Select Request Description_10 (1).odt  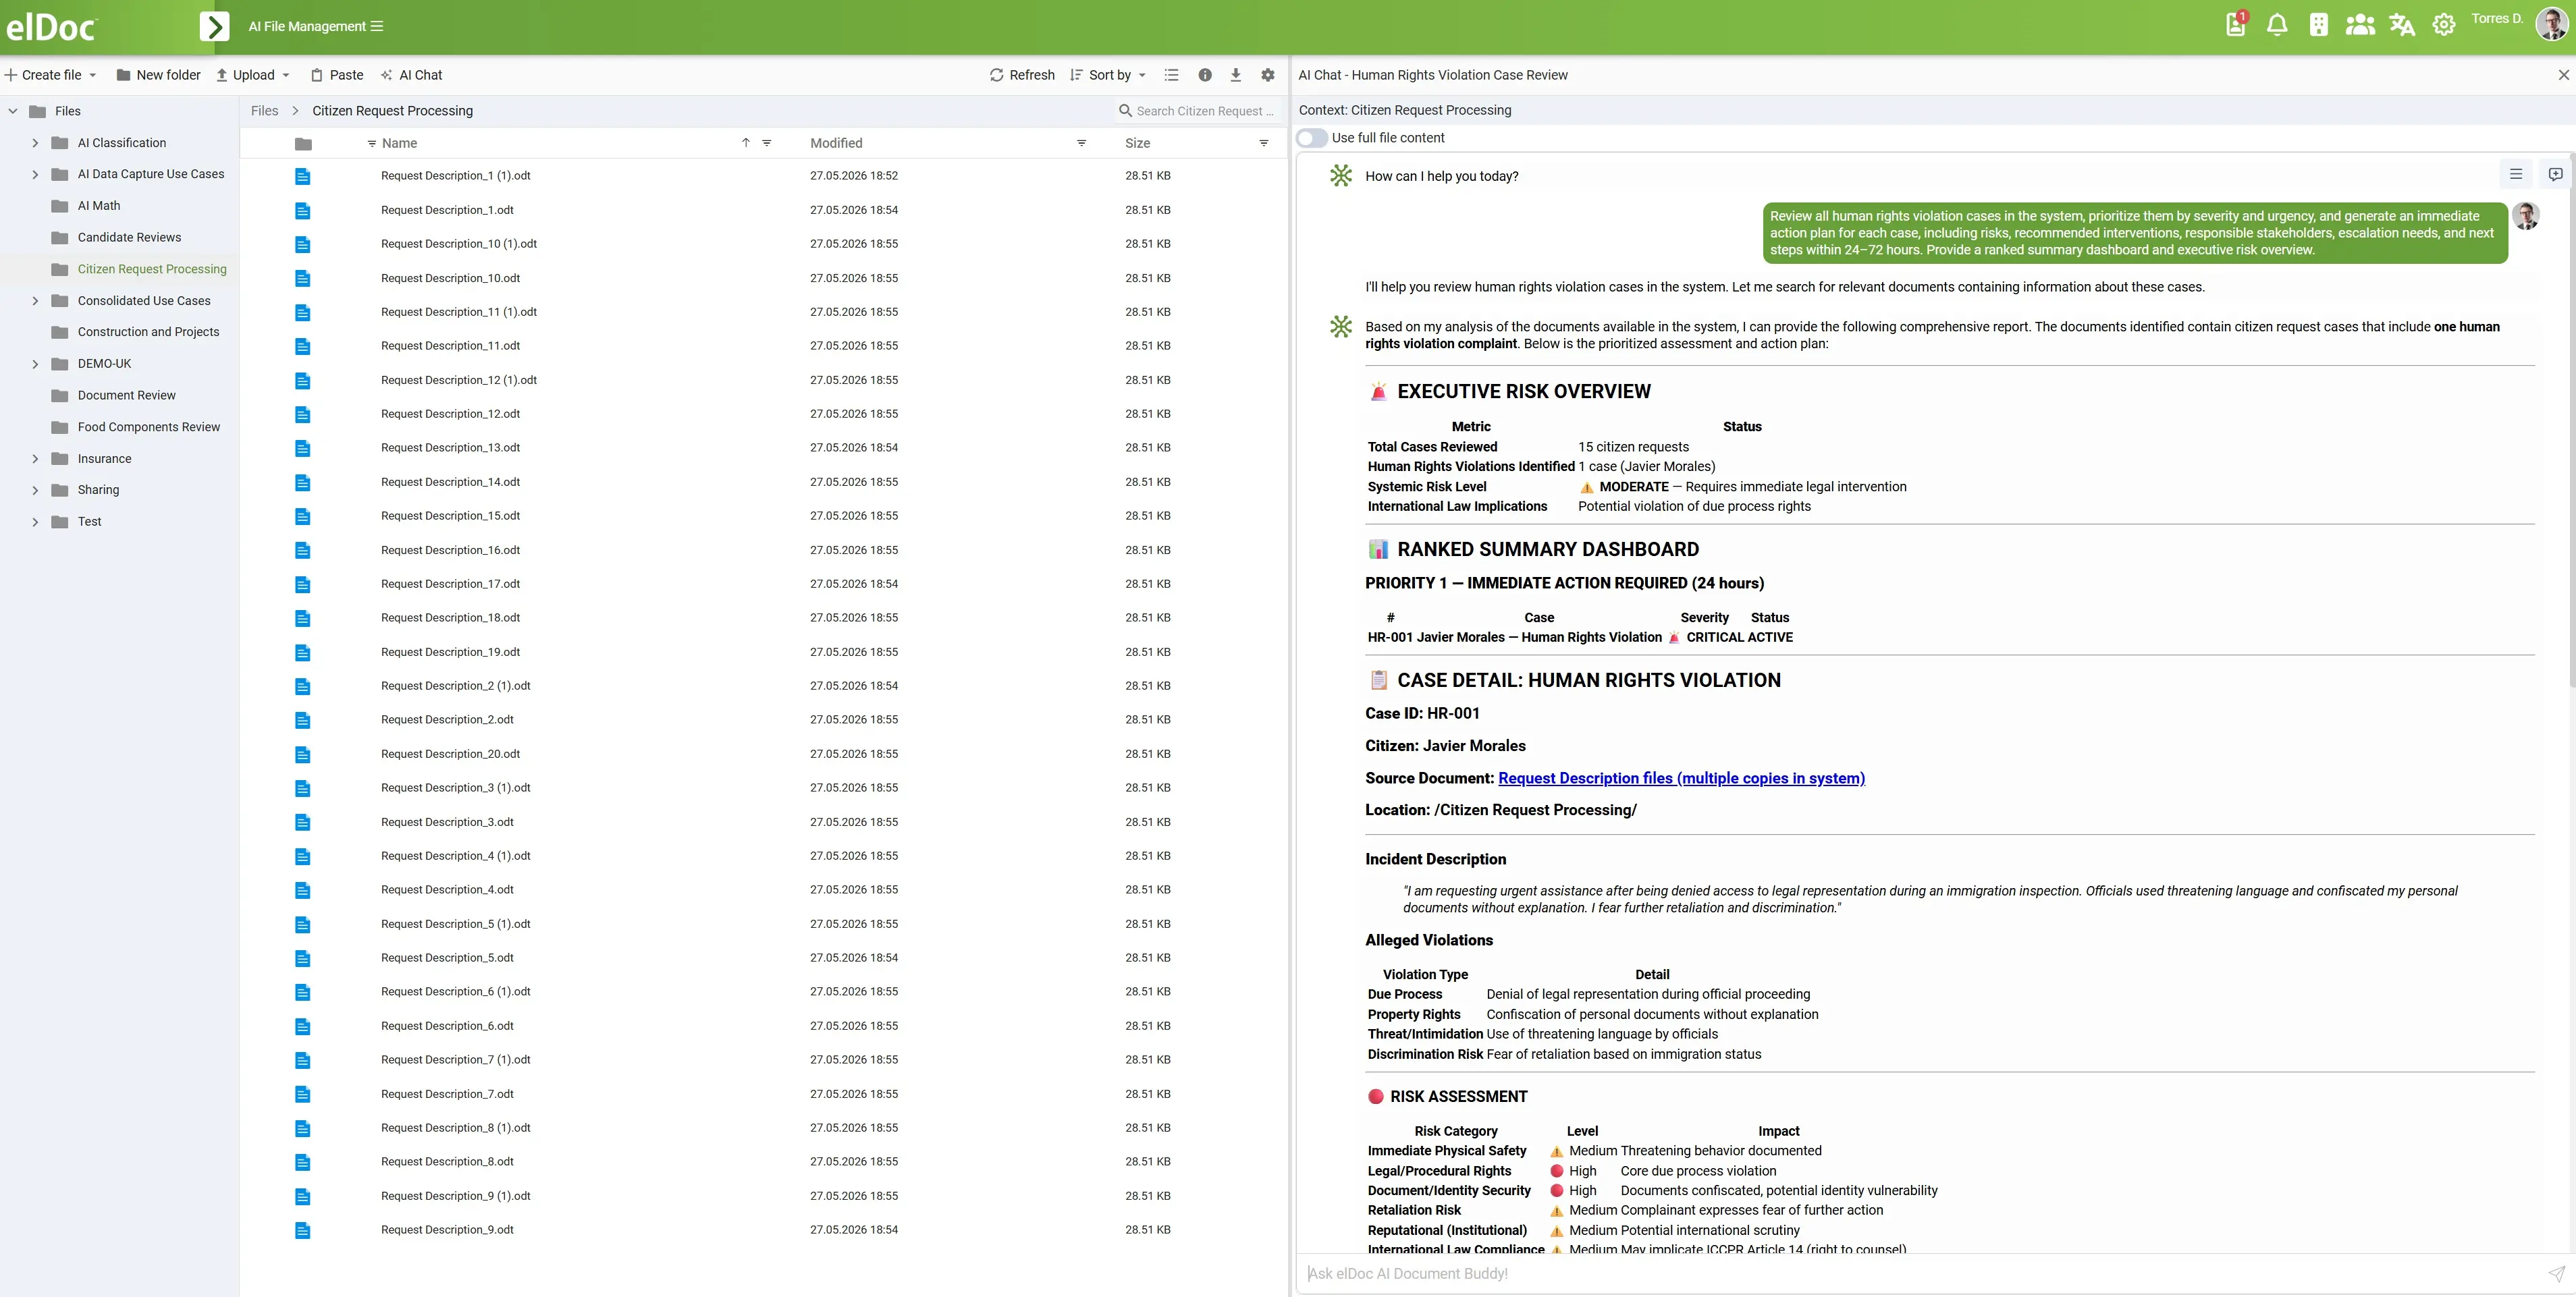pos(458,244)
